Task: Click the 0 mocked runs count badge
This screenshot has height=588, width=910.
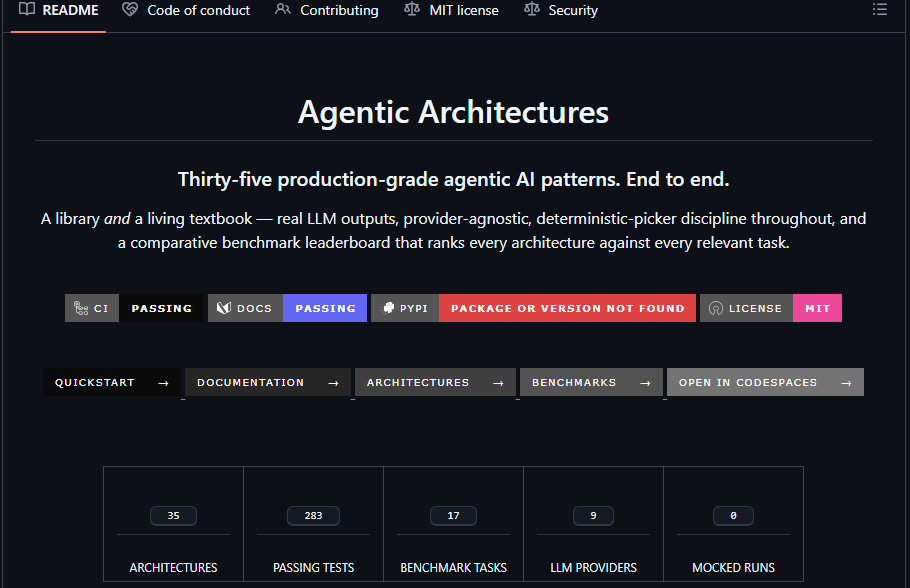Action: (734, 515)
